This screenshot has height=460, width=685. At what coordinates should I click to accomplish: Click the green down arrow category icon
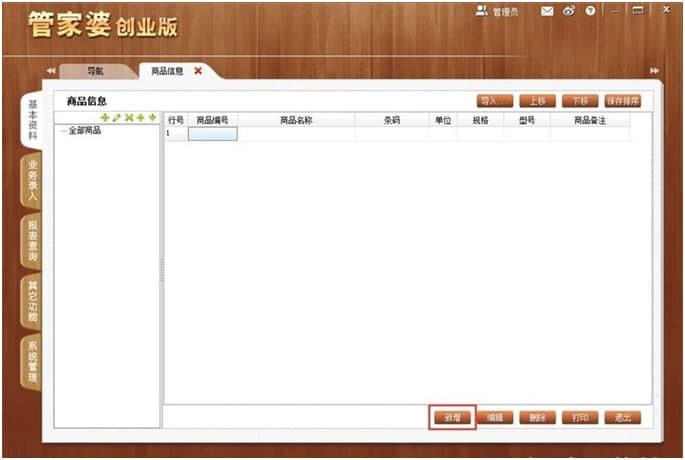point(153,118)
